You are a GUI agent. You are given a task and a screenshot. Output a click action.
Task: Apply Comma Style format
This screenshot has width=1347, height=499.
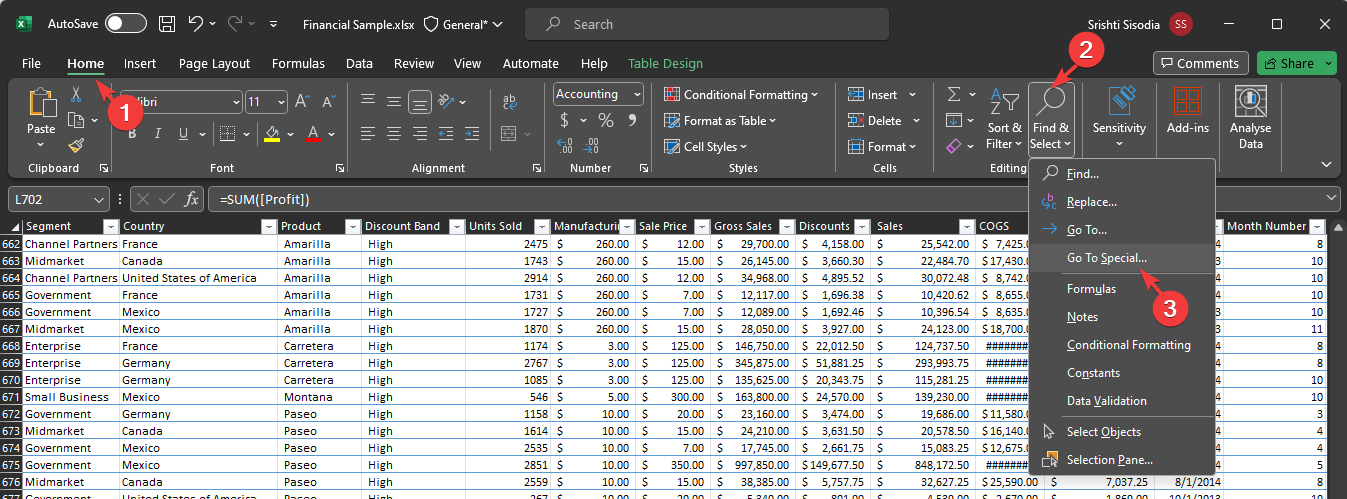coord(632,120)
